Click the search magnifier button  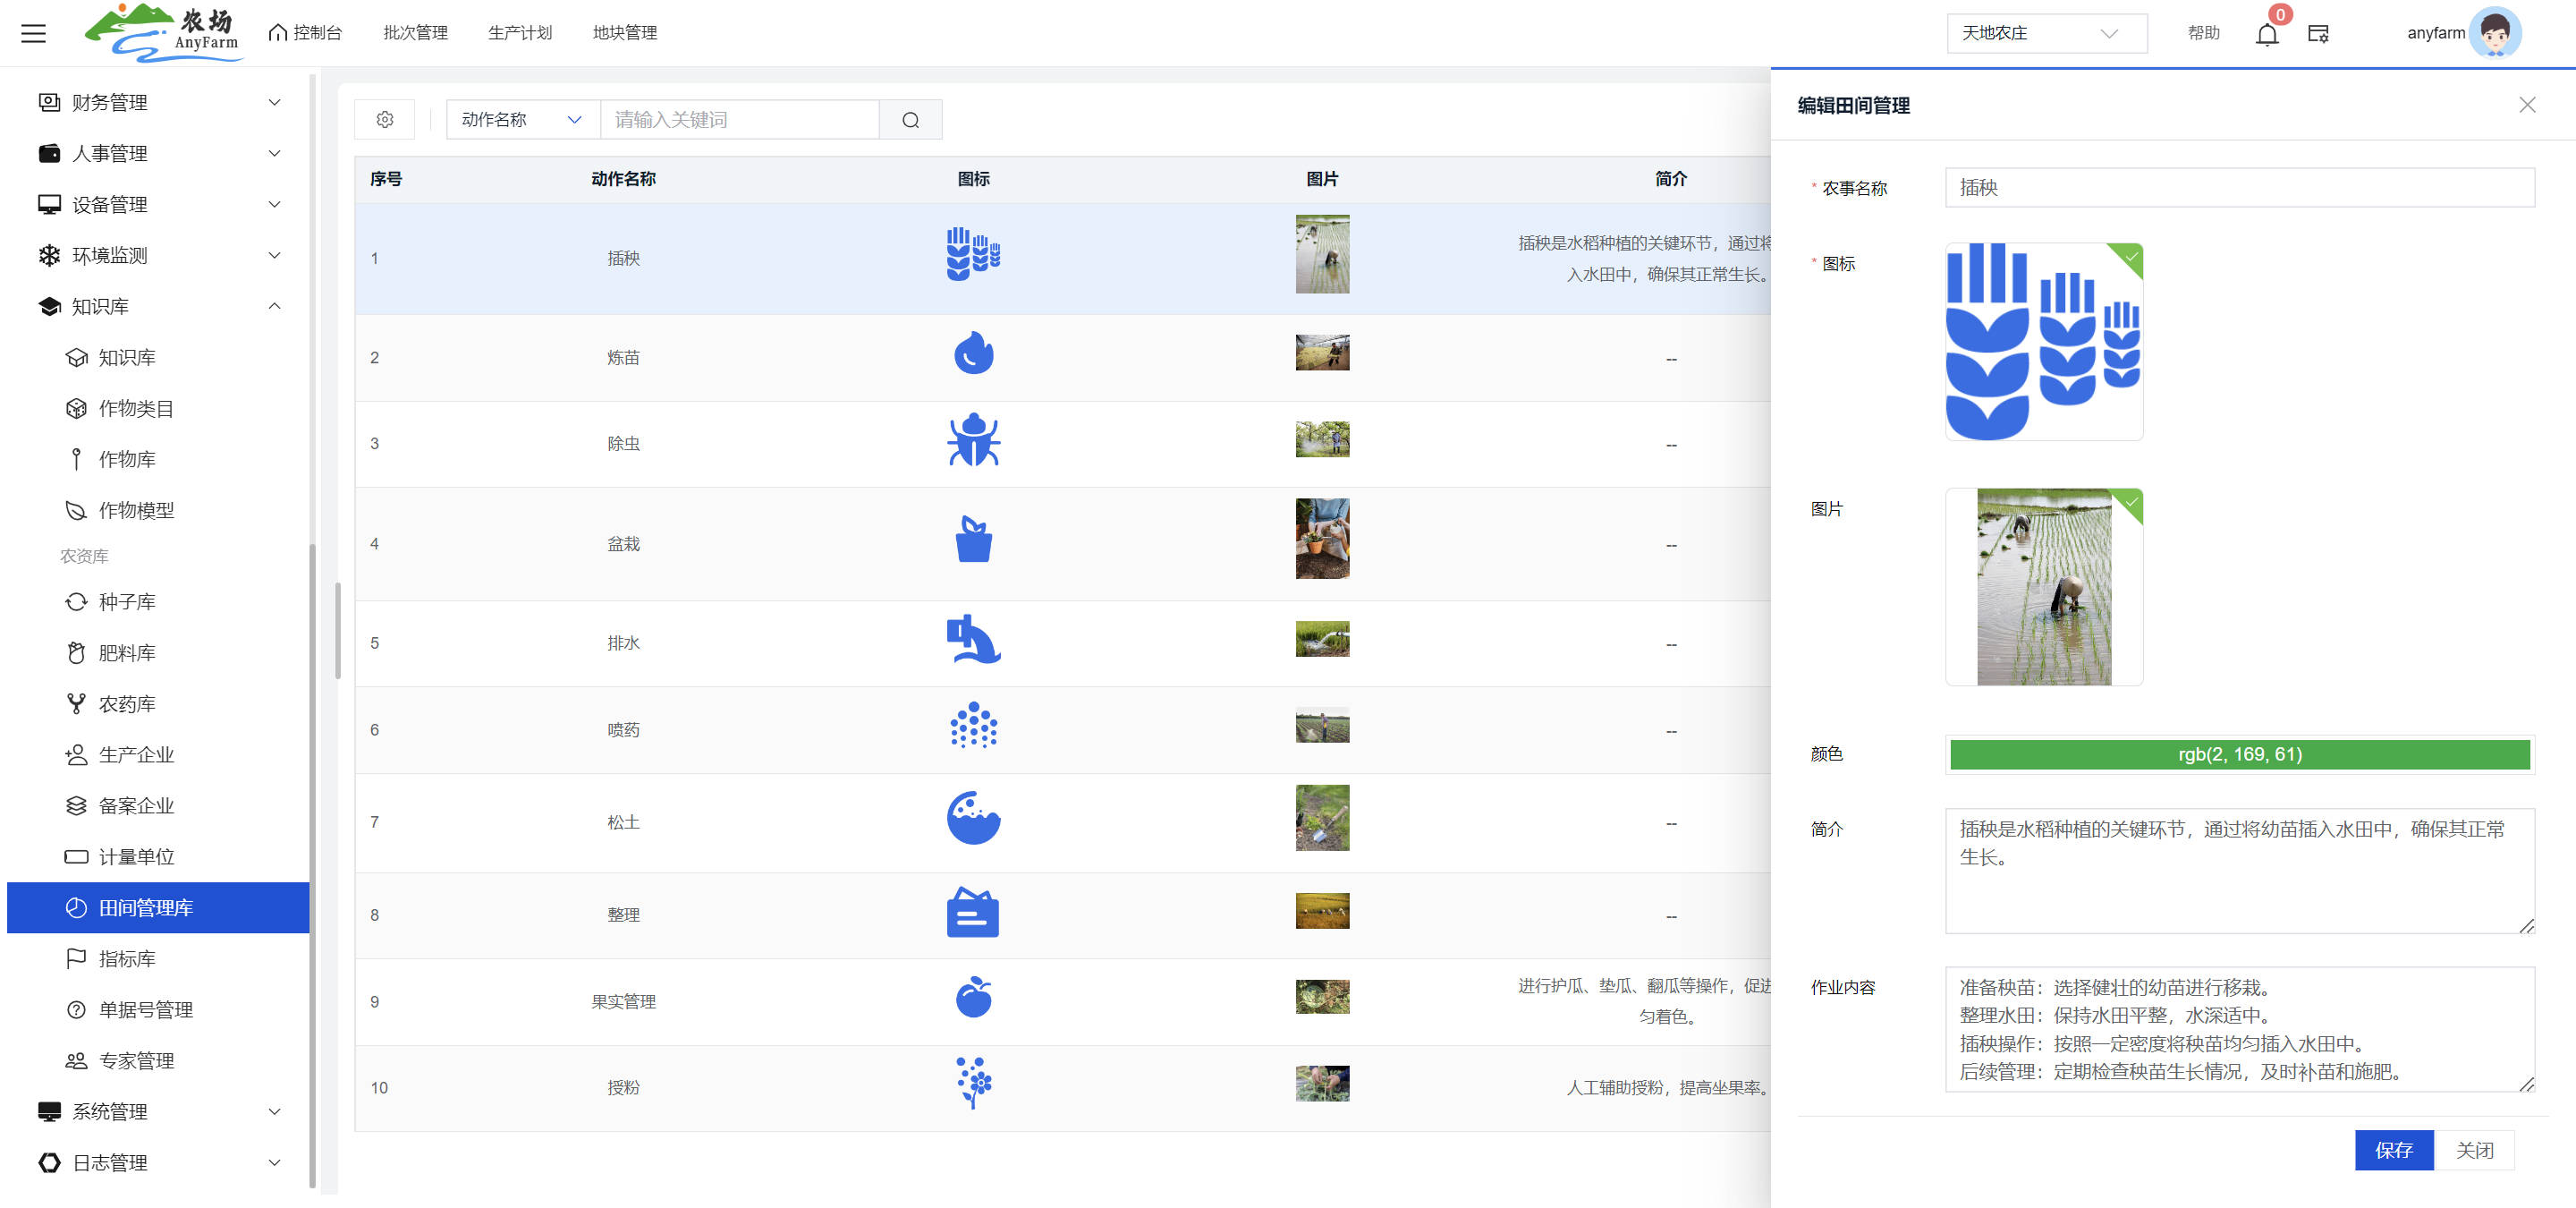click(910, 120)
